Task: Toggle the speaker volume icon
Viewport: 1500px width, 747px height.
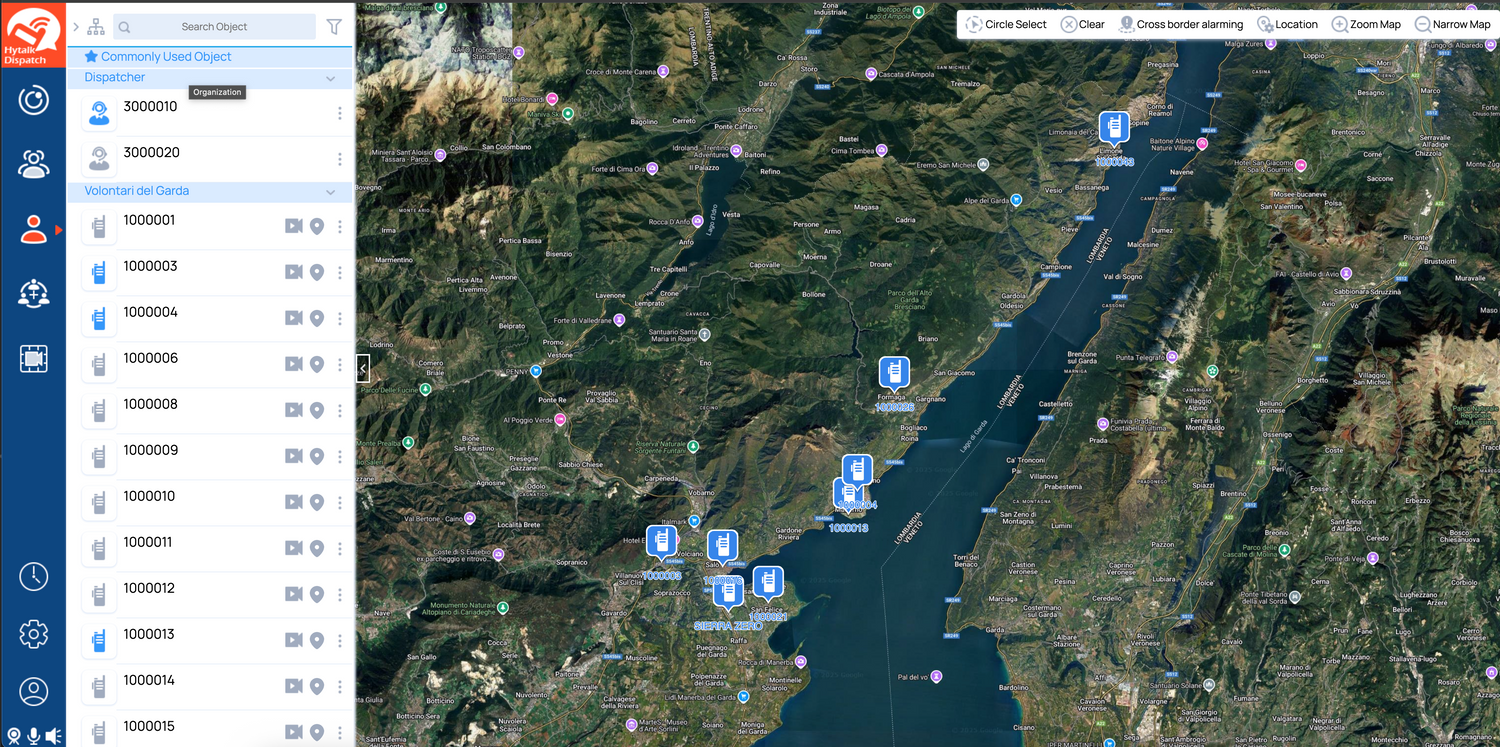Action: [x=54, y=736]
